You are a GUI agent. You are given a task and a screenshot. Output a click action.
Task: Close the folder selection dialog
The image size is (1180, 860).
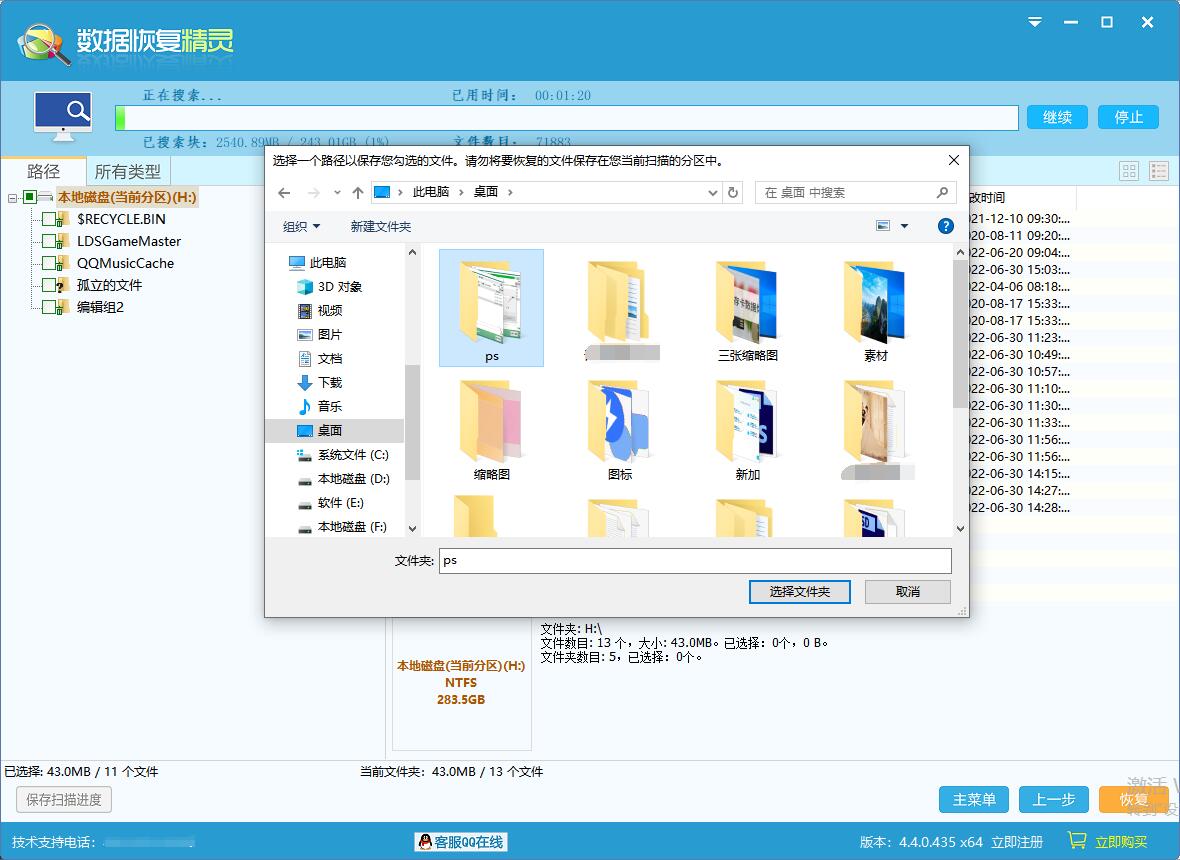tap(953, 160)
